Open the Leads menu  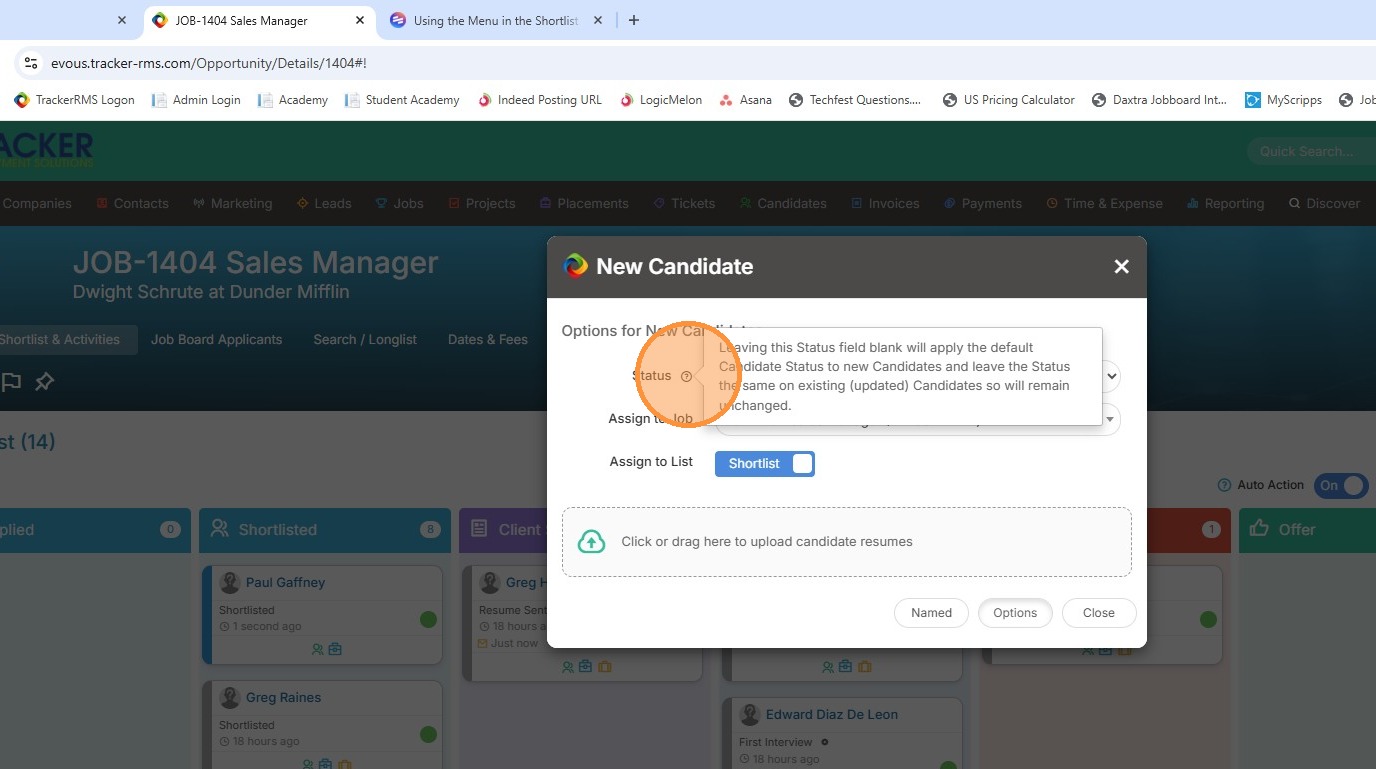[324, 203]
